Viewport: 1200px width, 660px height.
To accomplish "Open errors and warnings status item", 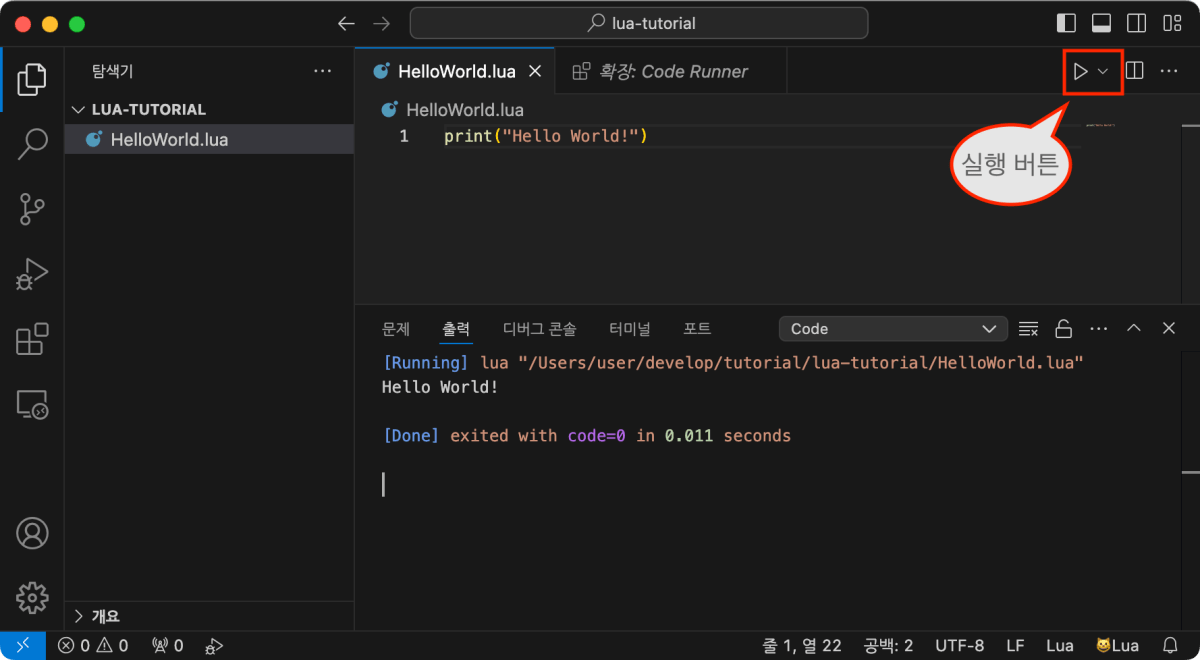I will 93,646.
